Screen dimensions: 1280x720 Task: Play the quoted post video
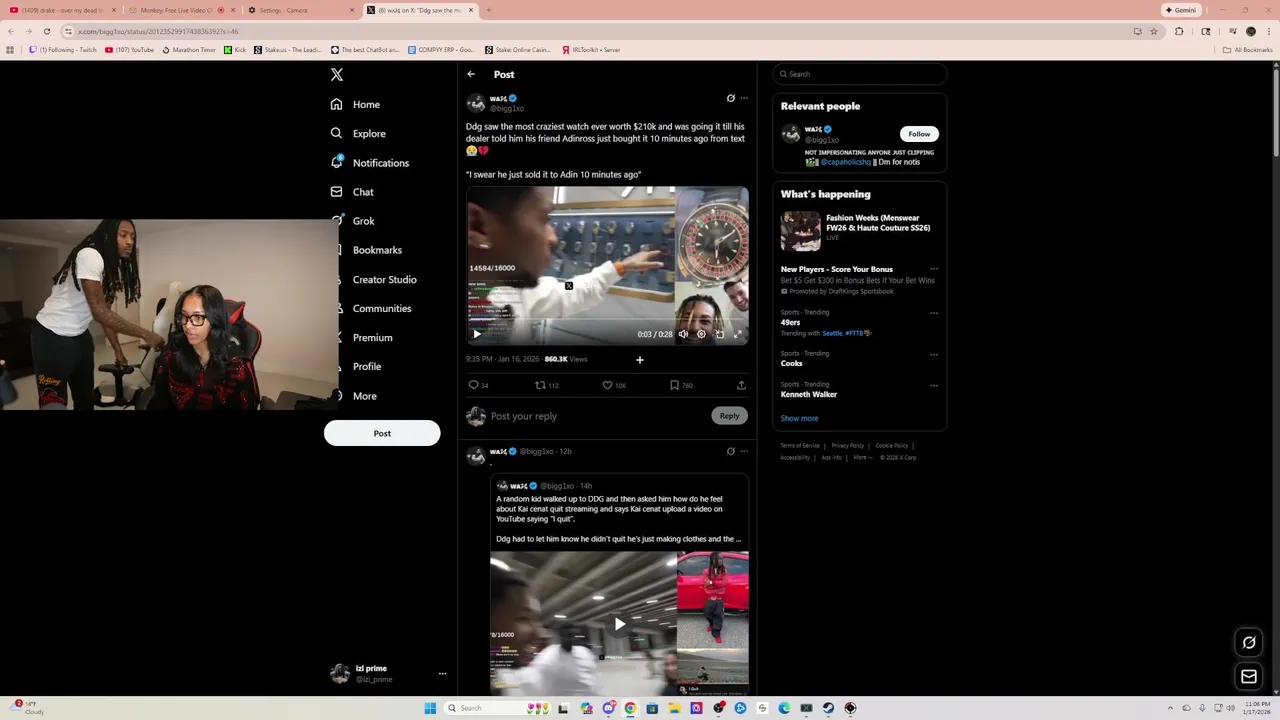click(x=619, y=624)
